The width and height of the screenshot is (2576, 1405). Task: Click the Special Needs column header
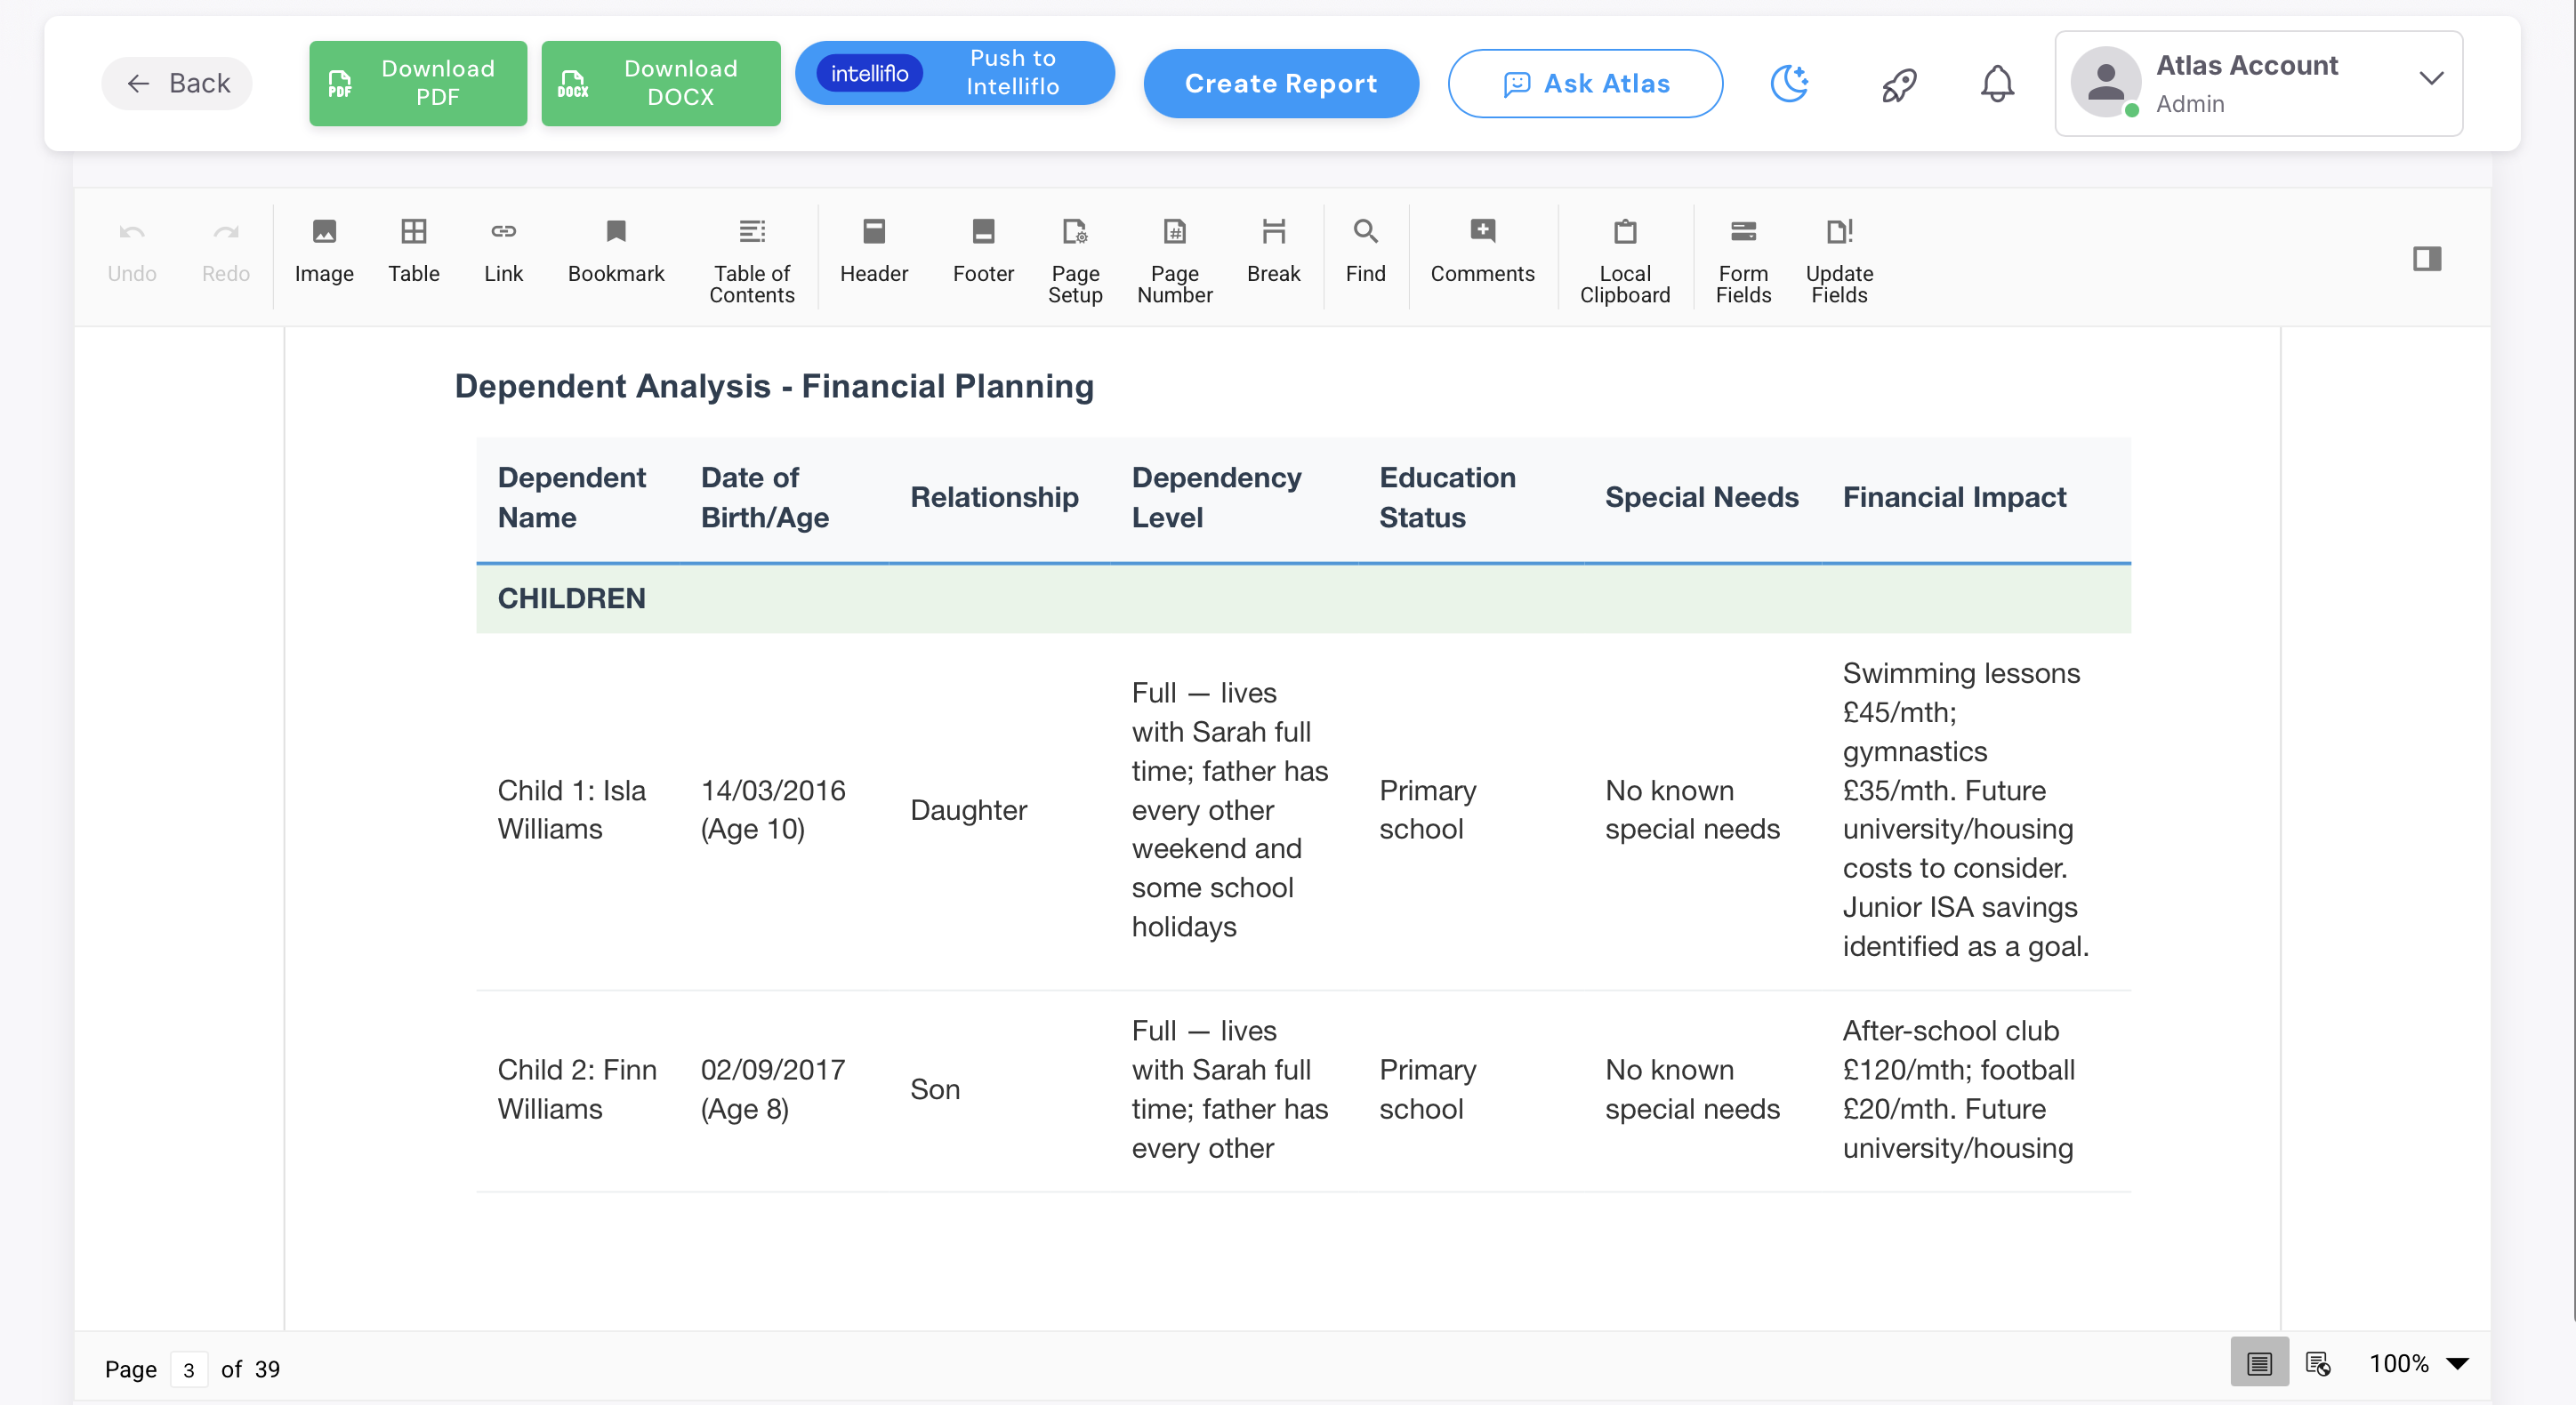pos(1701,498)
